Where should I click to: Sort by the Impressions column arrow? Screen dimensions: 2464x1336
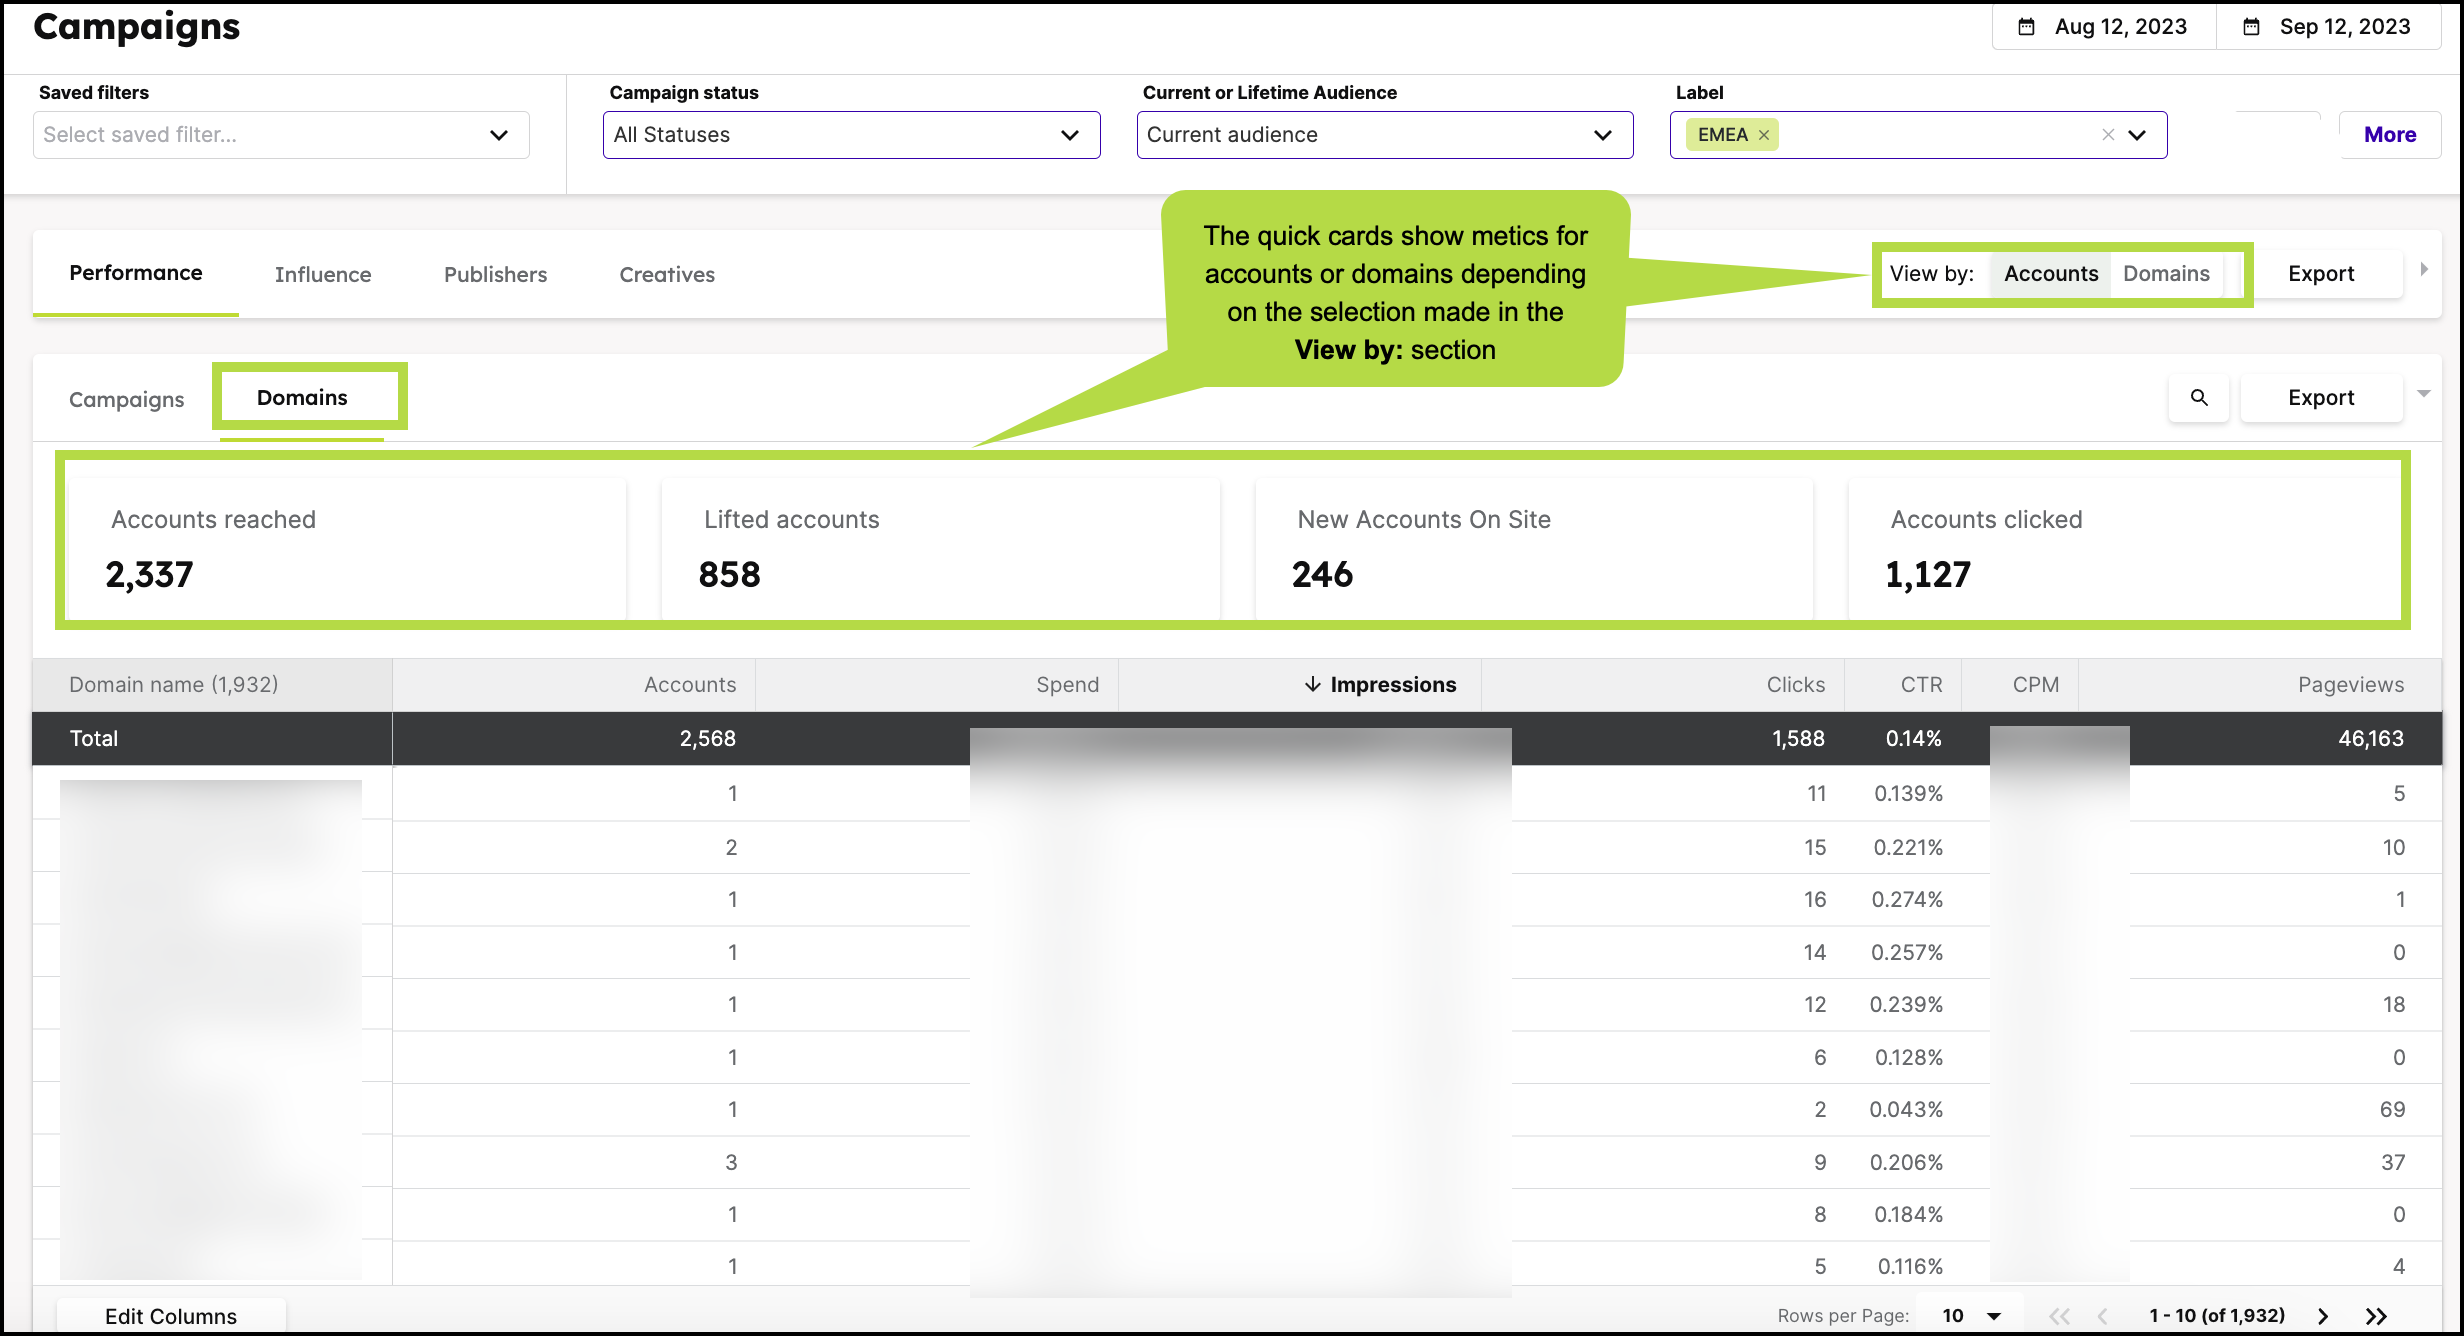(1312, 684)
